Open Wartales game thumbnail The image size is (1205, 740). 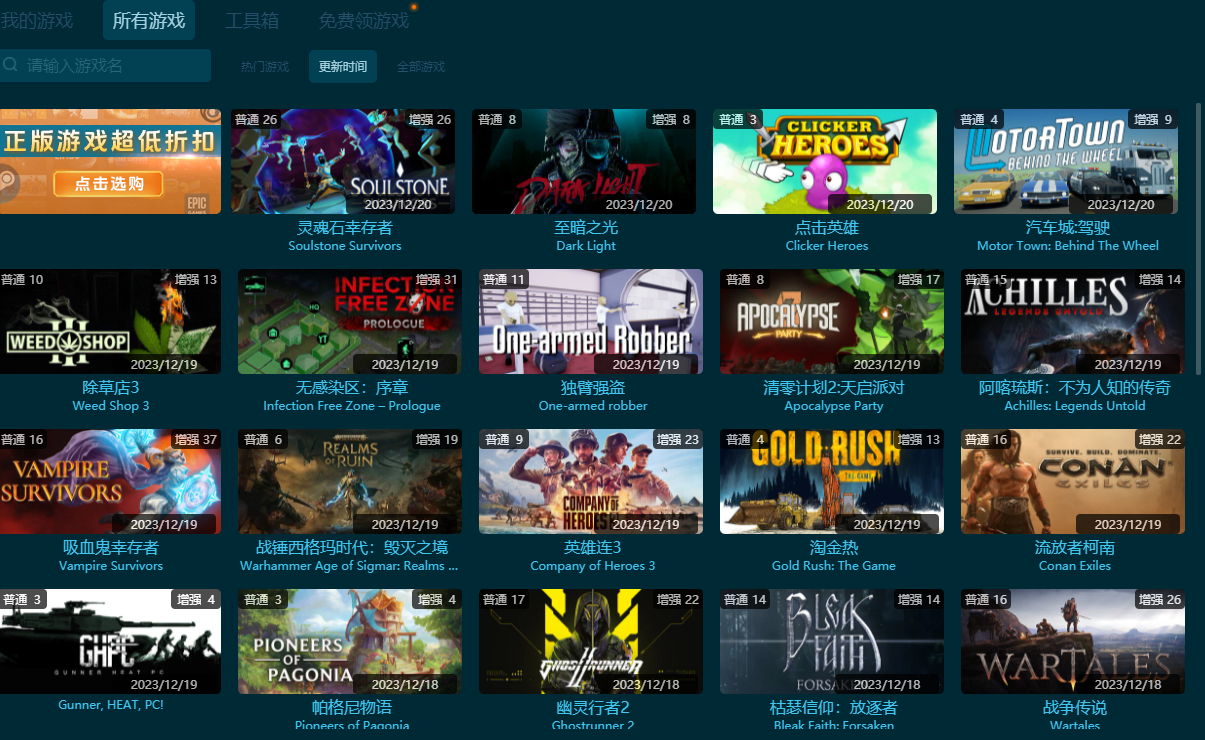coord(1073,641)
